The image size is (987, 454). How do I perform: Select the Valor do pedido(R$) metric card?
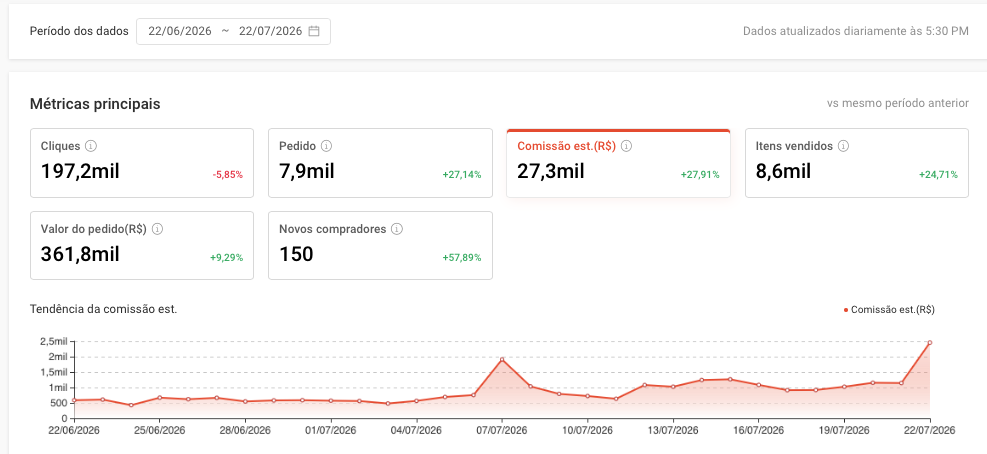(x=142, y=246)
